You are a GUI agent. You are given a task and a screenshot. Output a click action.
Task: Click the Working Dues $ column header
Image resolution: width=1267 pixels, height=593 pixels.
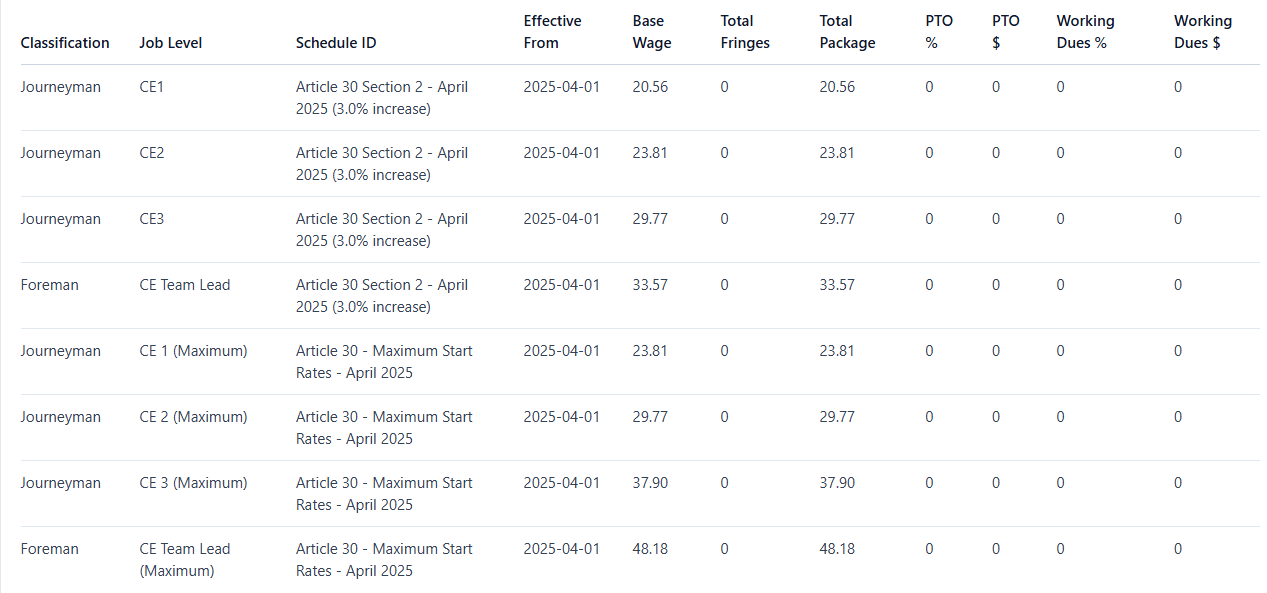1203,32
